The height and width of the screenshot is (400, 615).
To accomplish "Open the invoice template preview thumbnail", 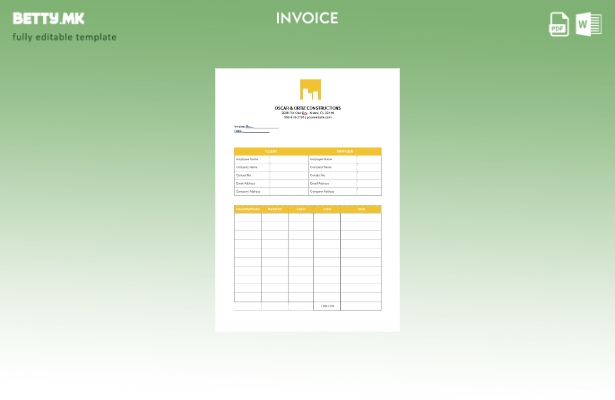I will (x=307, y=200).
